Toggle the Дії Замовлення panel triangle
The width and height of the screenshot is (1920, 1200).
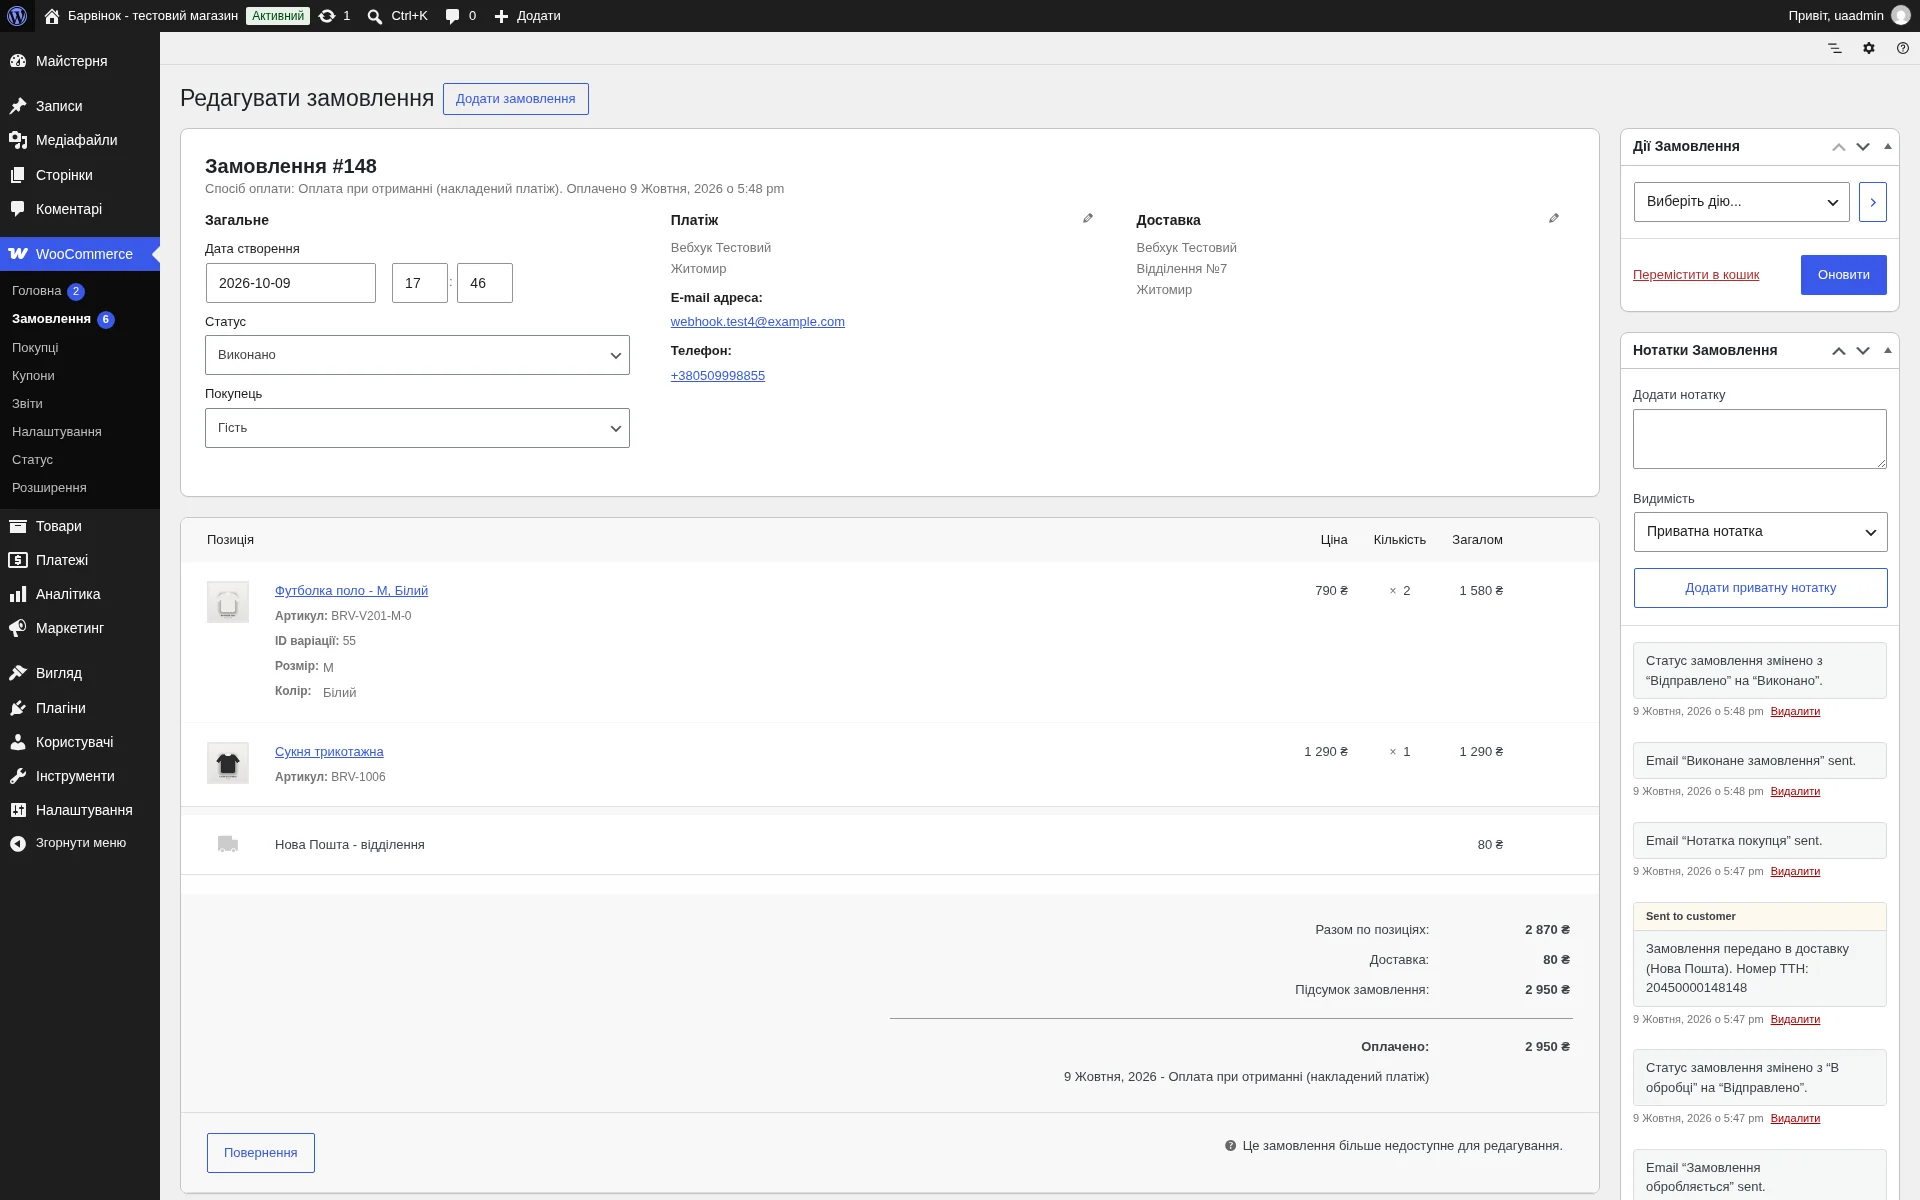click(x=1888, y=146)
